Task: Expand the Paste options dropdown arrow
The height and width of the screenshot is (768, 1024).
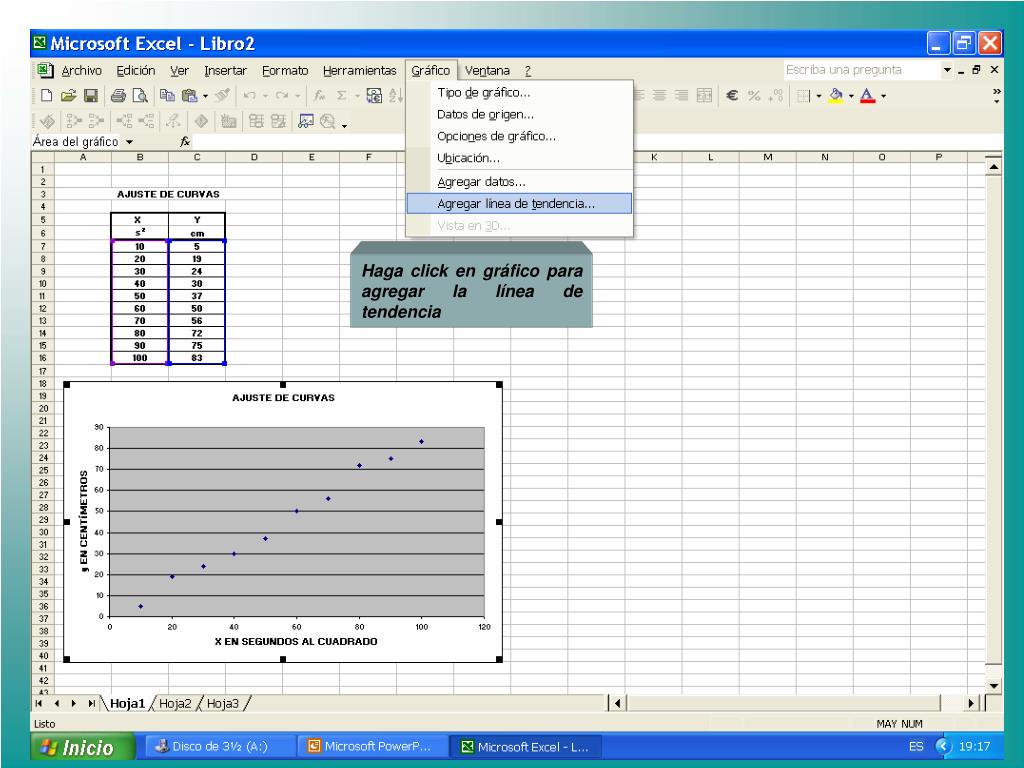Action: click(205, 96)
